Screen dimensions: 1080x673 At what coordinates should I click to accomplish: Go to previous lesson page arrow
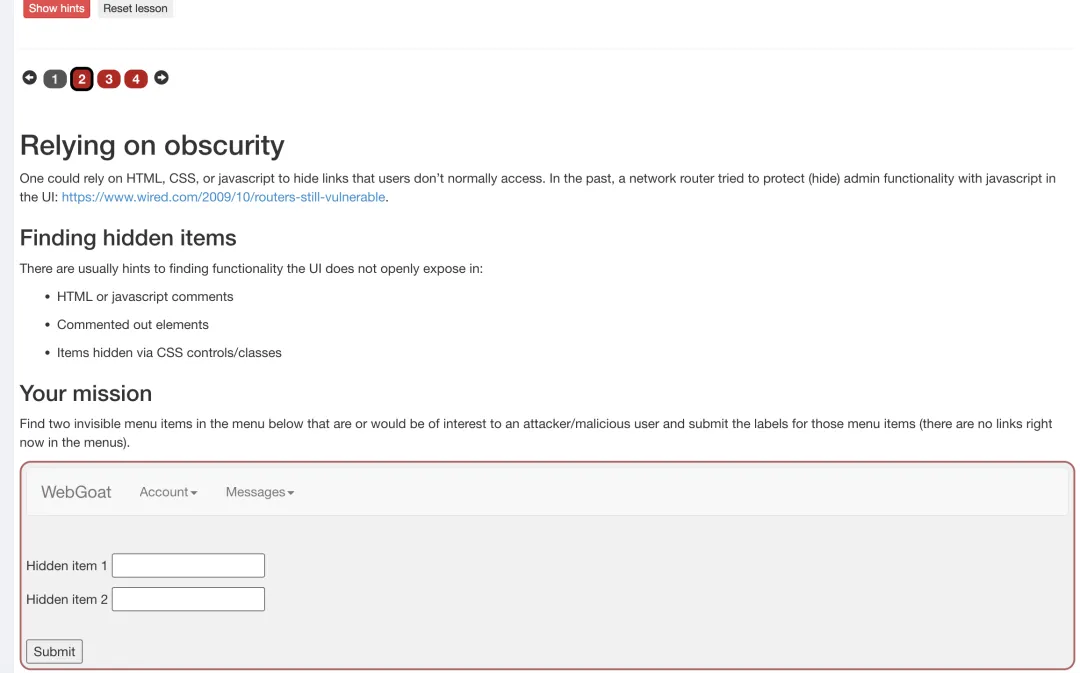click(x=29, y=78)
